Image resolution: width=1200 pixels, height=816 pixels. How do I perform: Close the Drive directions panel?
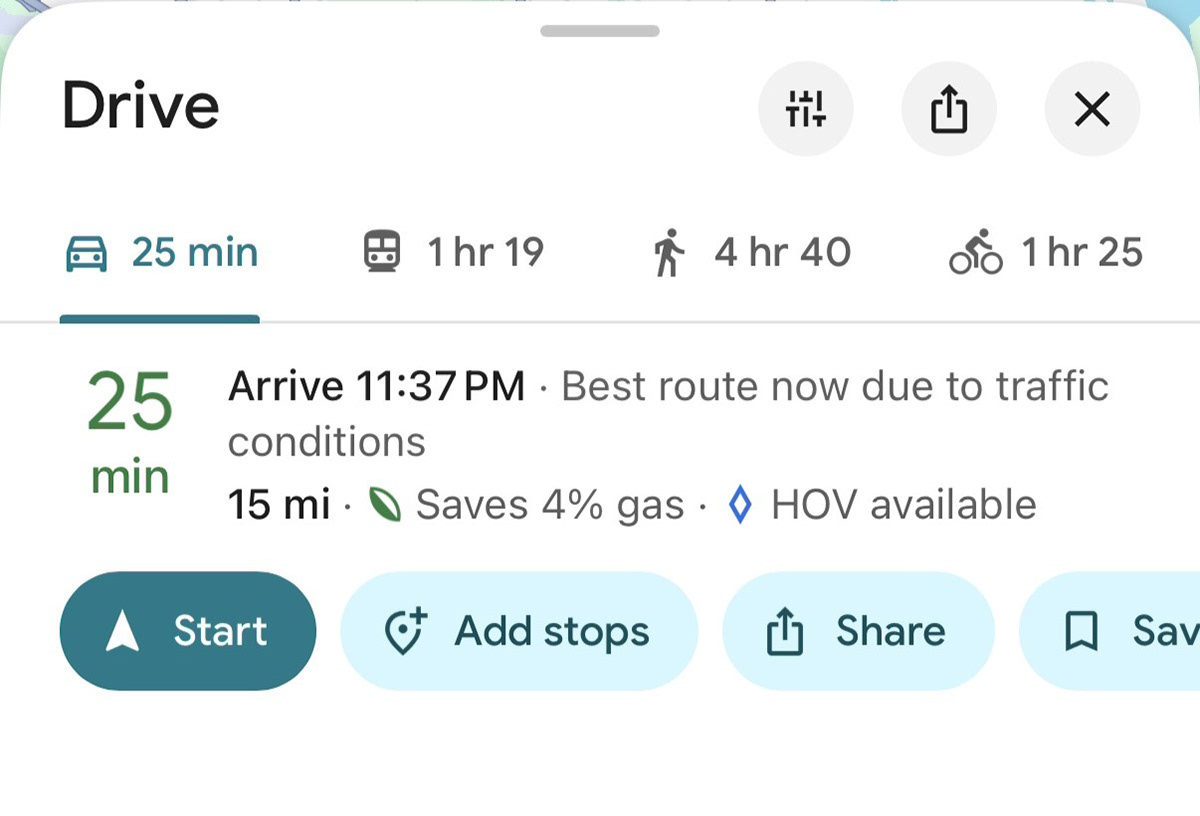click(1091, 109)
